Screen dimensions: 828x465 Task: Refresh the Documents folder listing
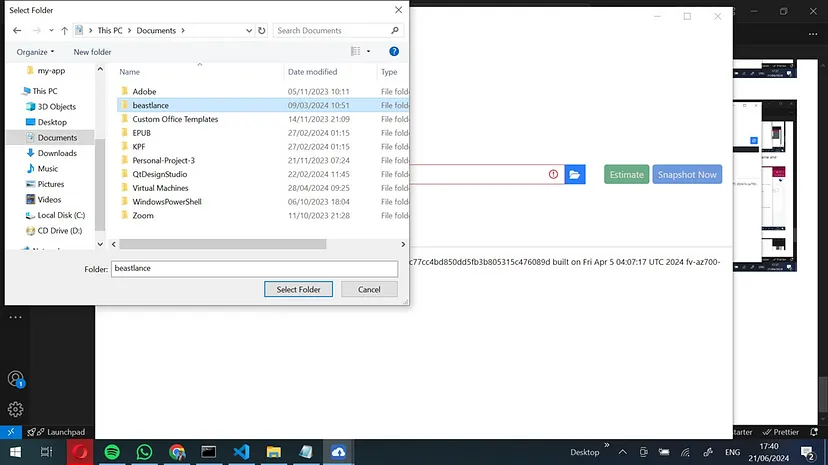(x=262, y=31)
